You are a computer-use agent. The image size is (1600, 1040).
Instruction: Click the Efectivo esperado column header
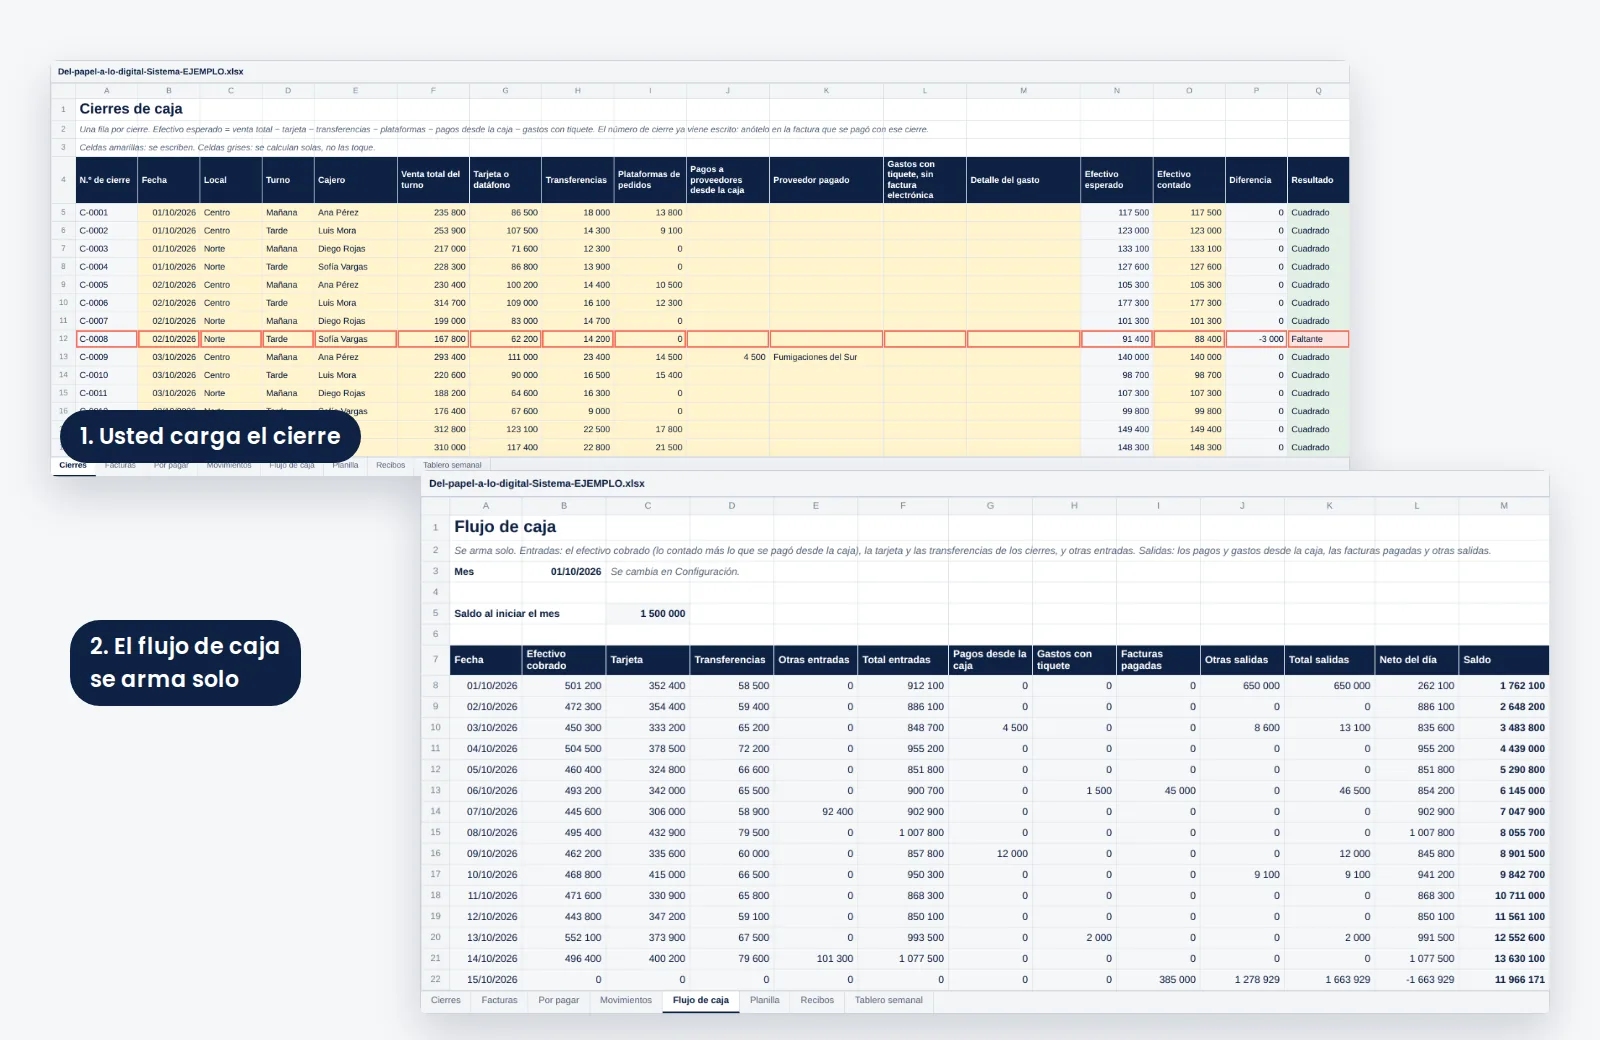[1117, 180]
